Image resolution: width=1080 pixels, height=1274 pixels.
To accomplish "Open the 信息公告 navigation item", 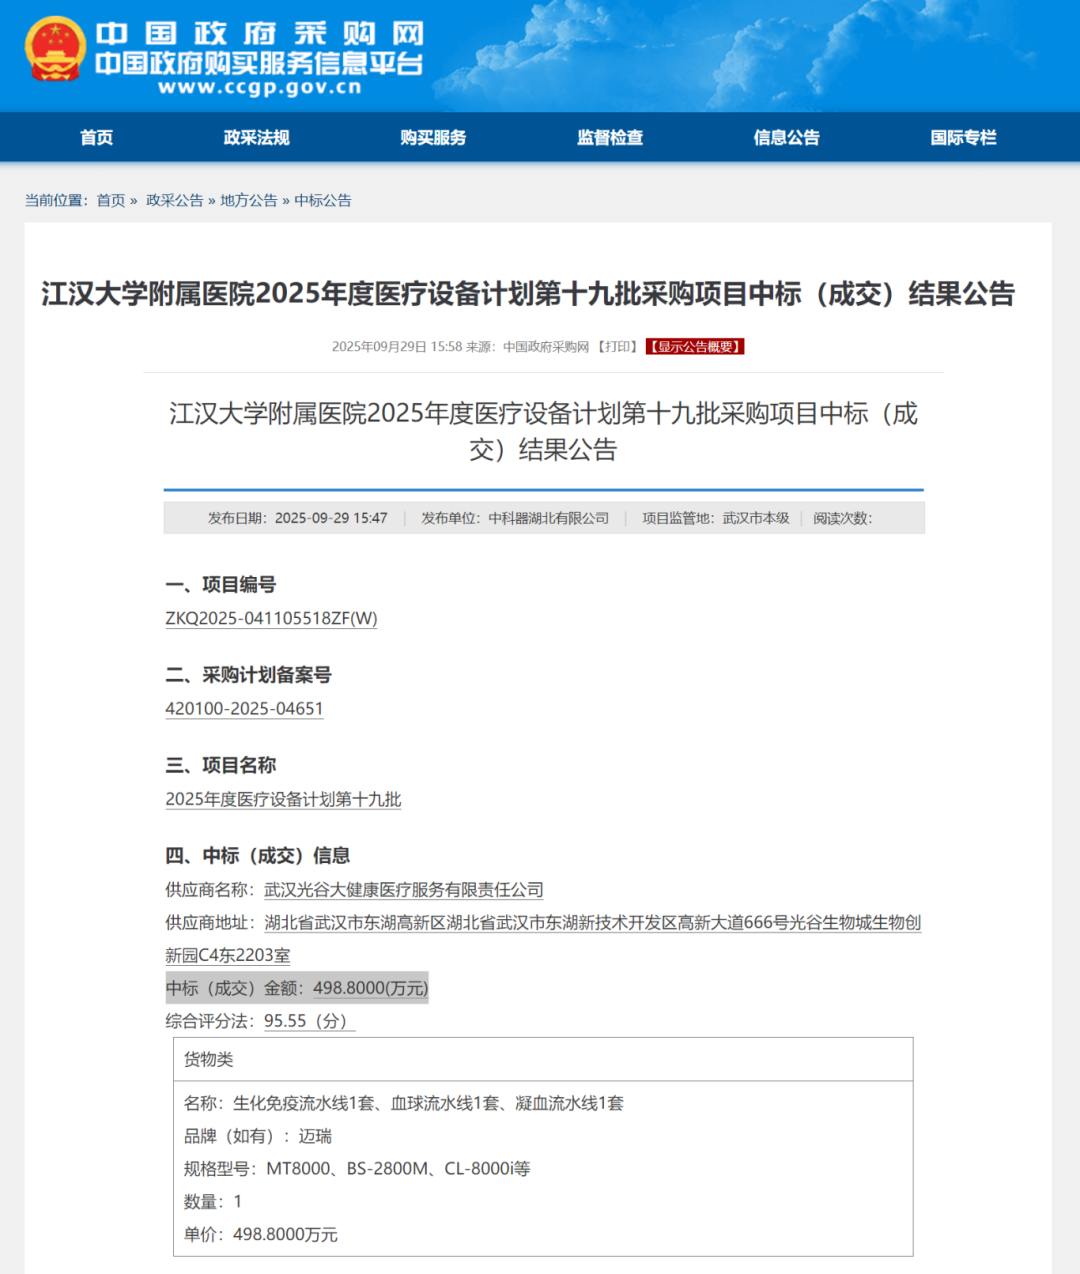I will click(x=786, y=138).
